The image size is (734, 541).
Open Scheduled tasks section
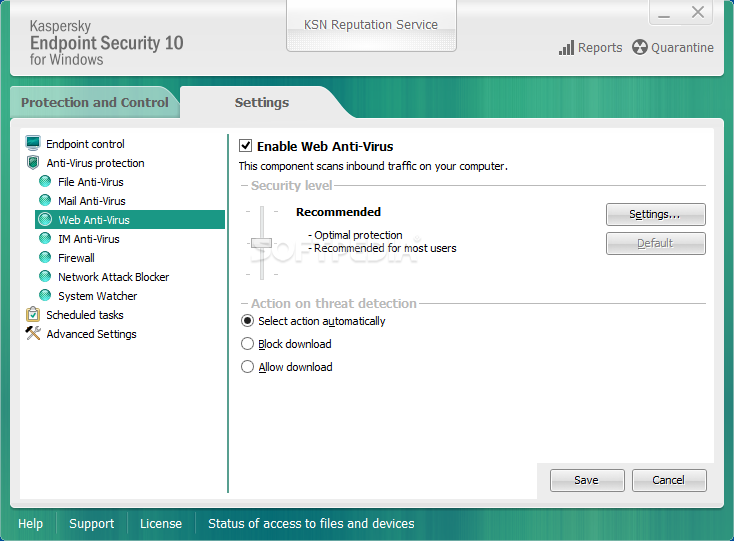(x=85, y=315)
